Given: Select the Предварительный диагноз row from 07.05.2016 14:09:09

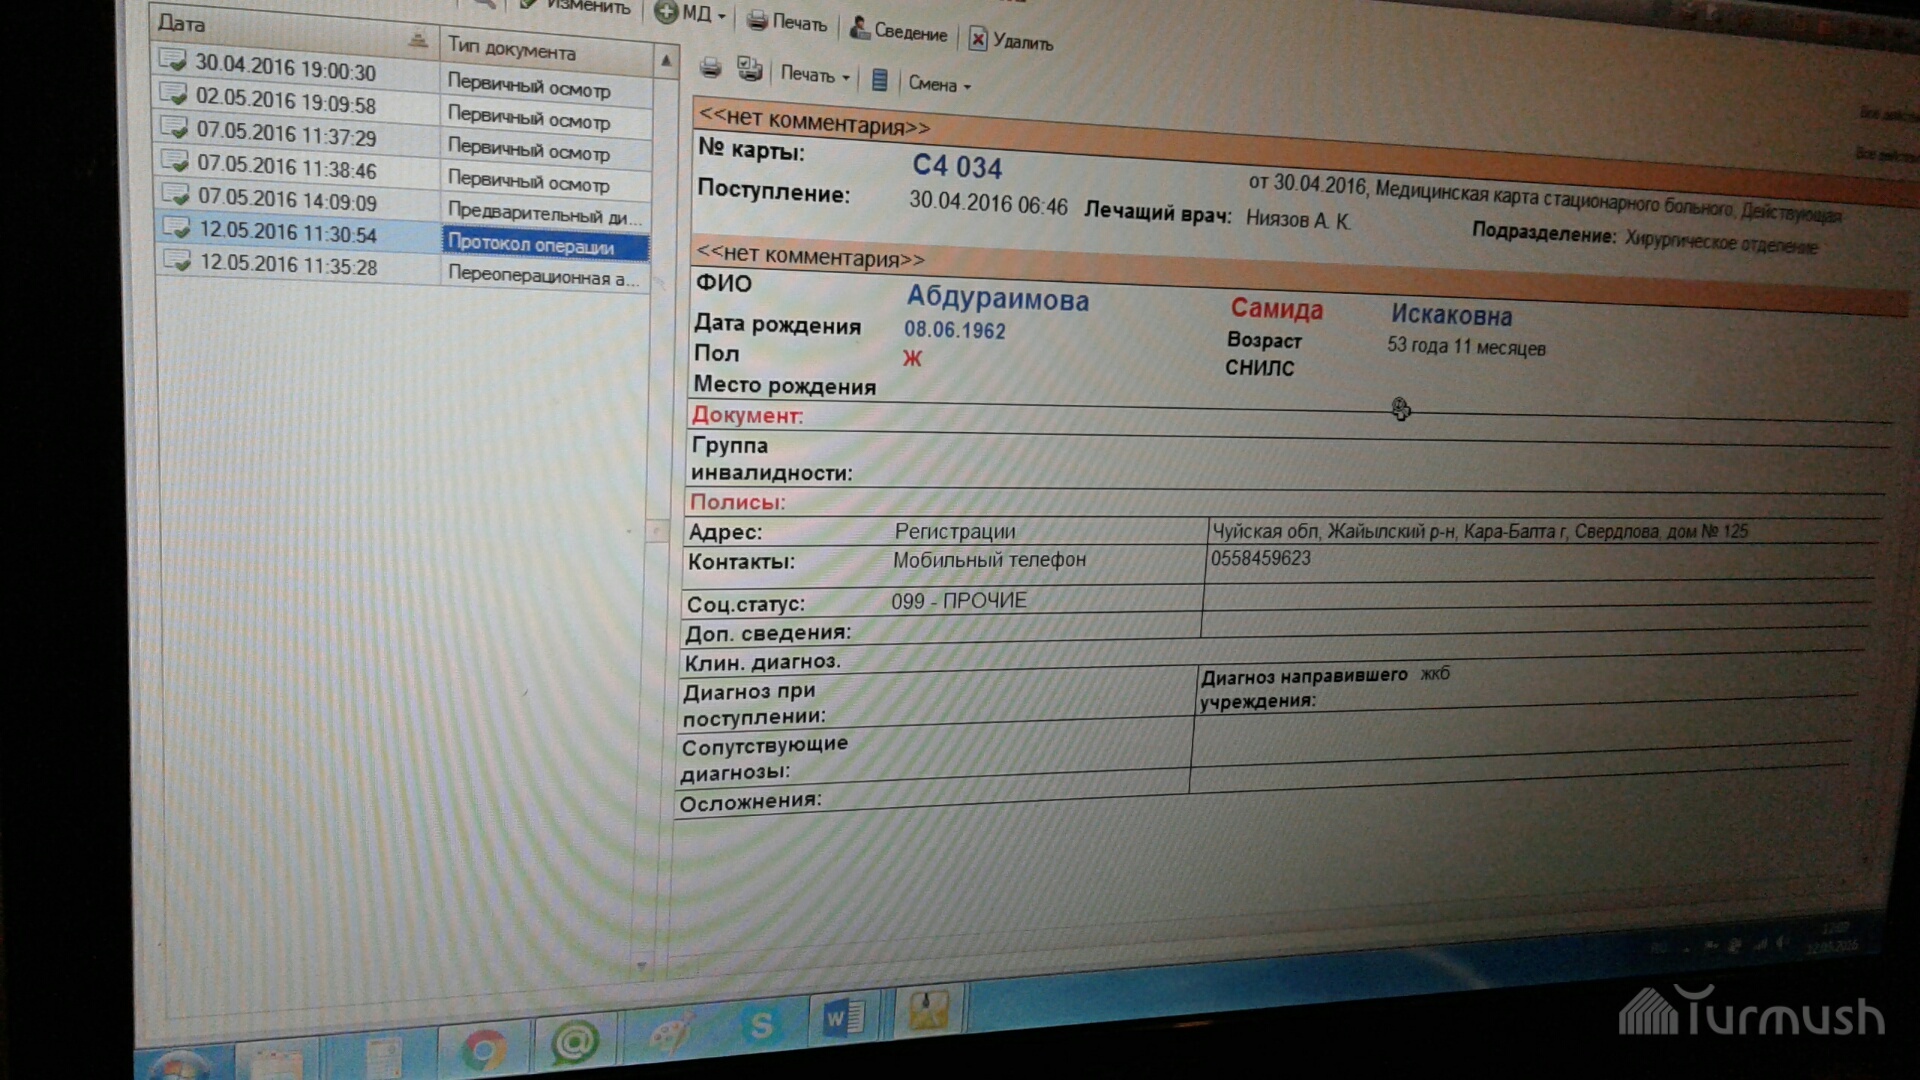Looking at the screenshot, I should (286, 200).
